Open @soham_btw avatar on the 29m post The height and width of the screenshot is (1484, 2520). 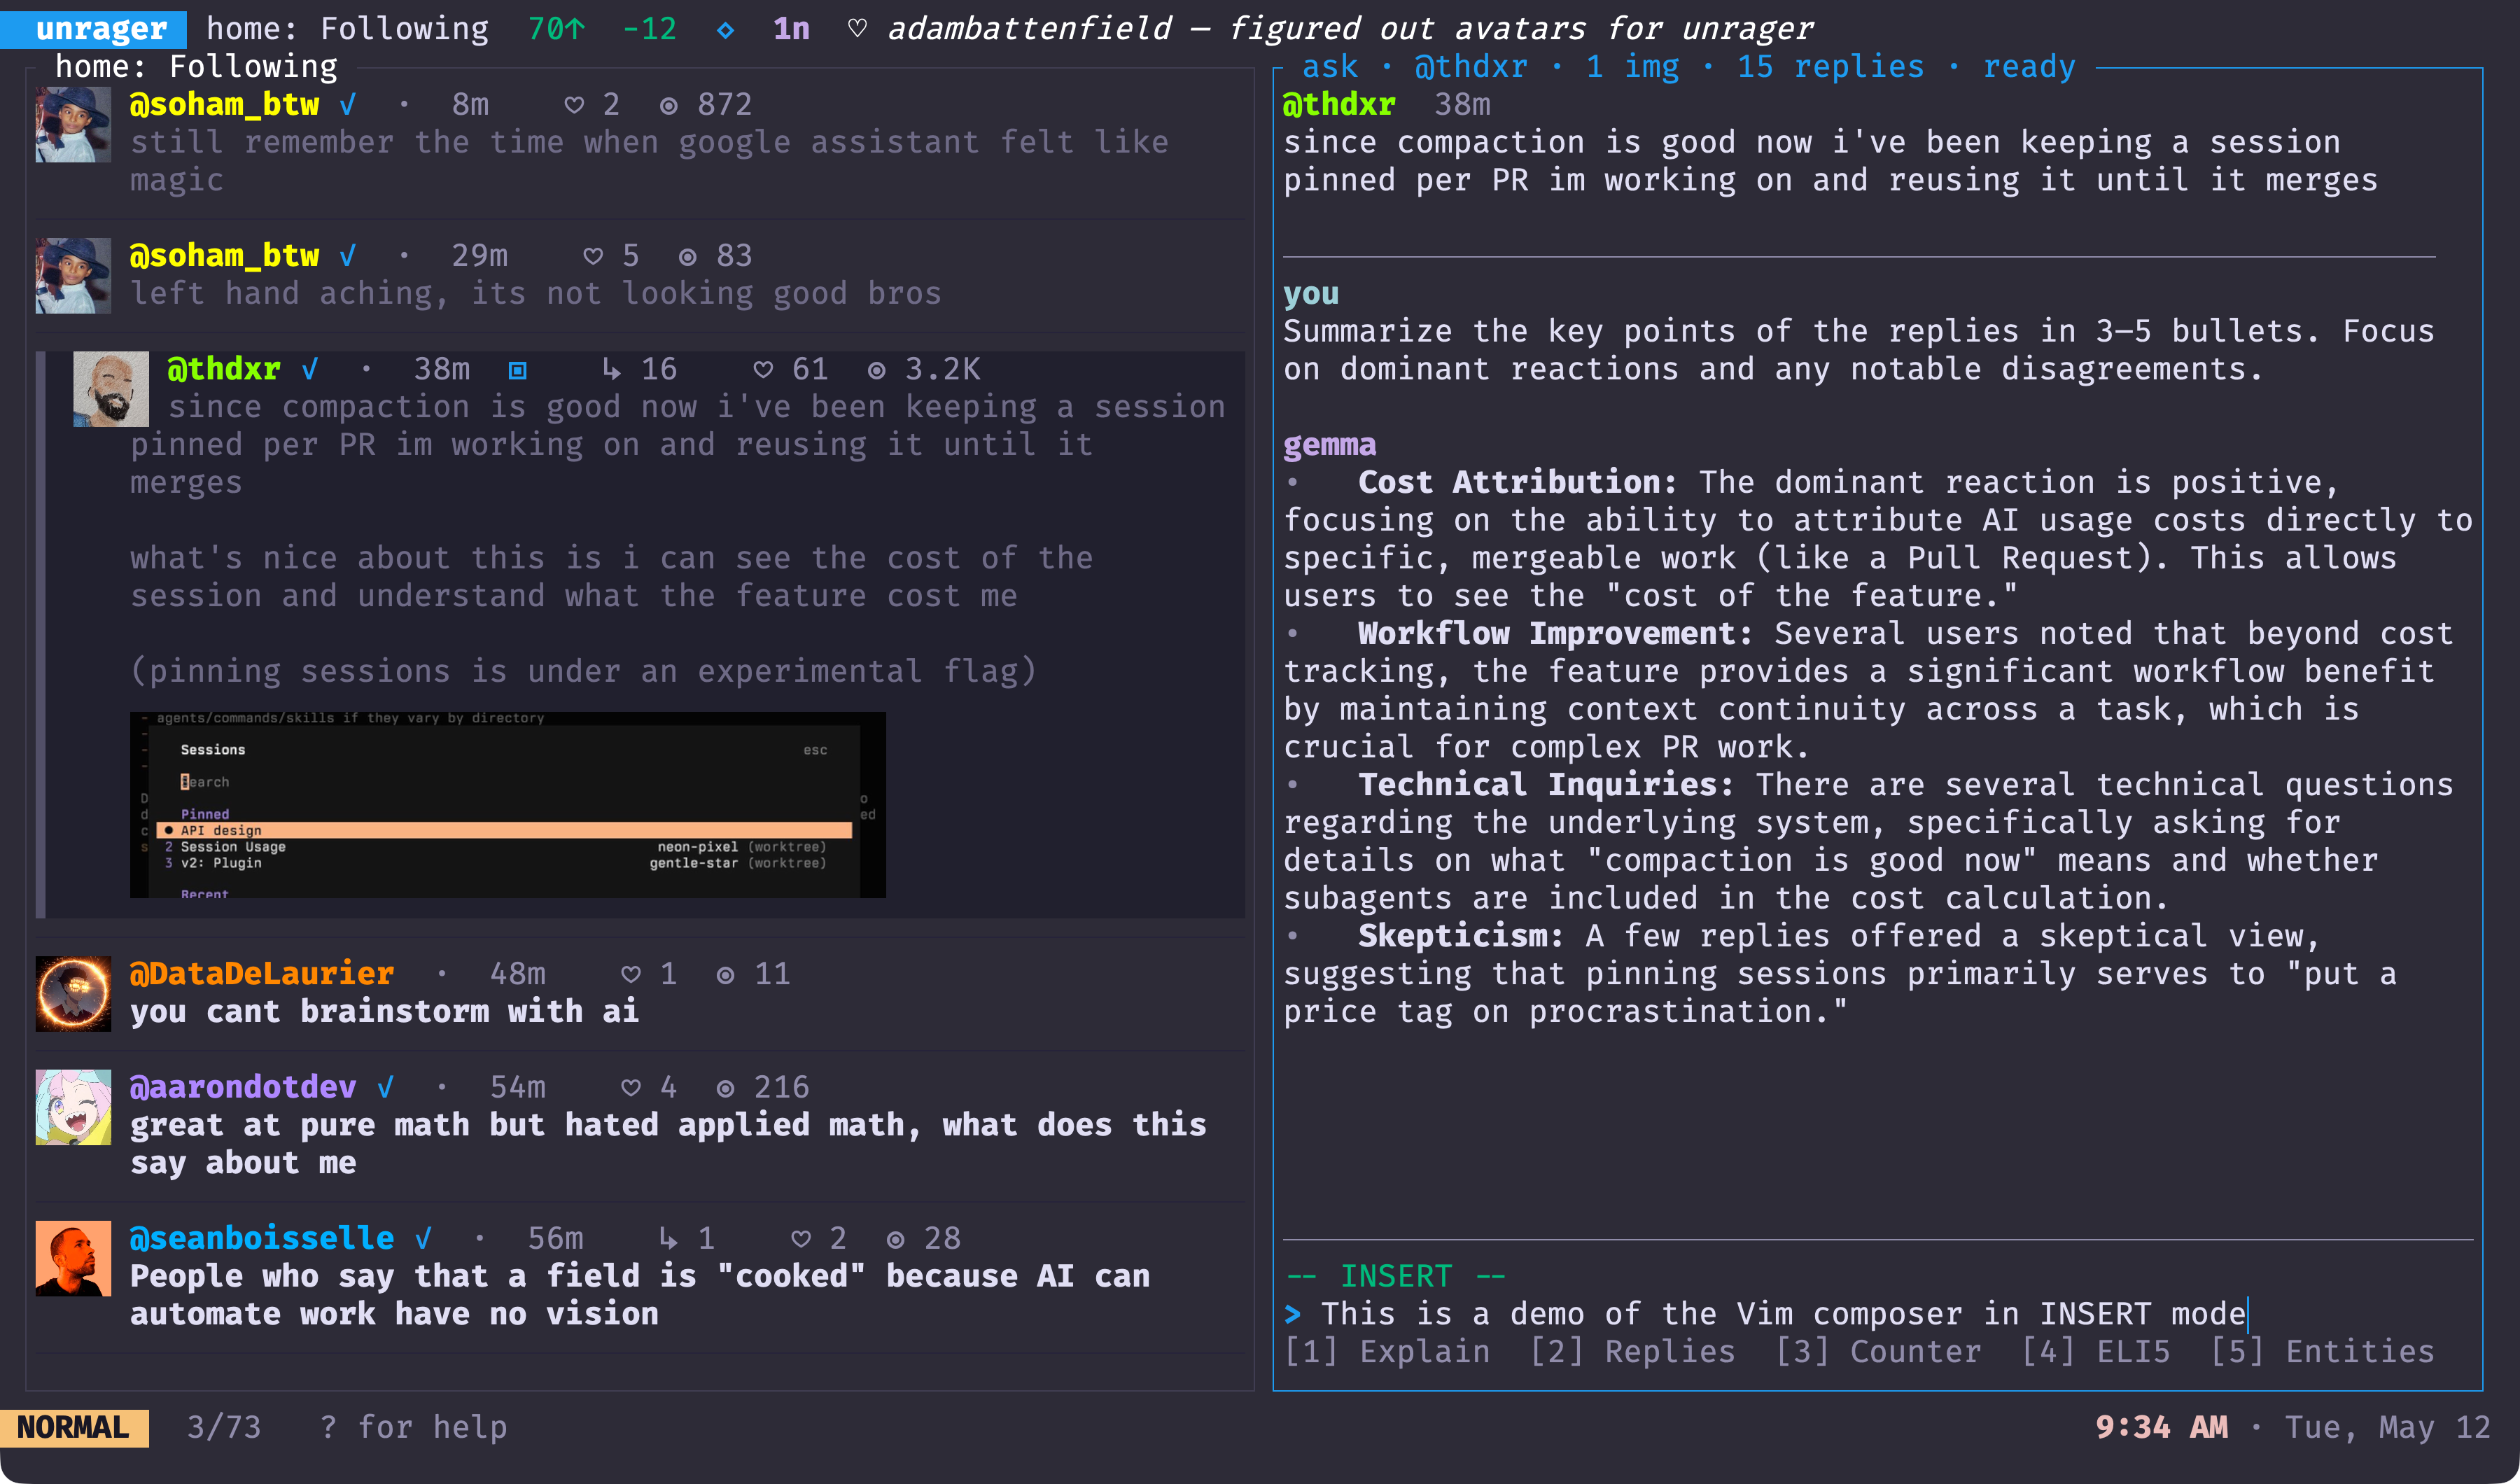[x=73, y=275]
